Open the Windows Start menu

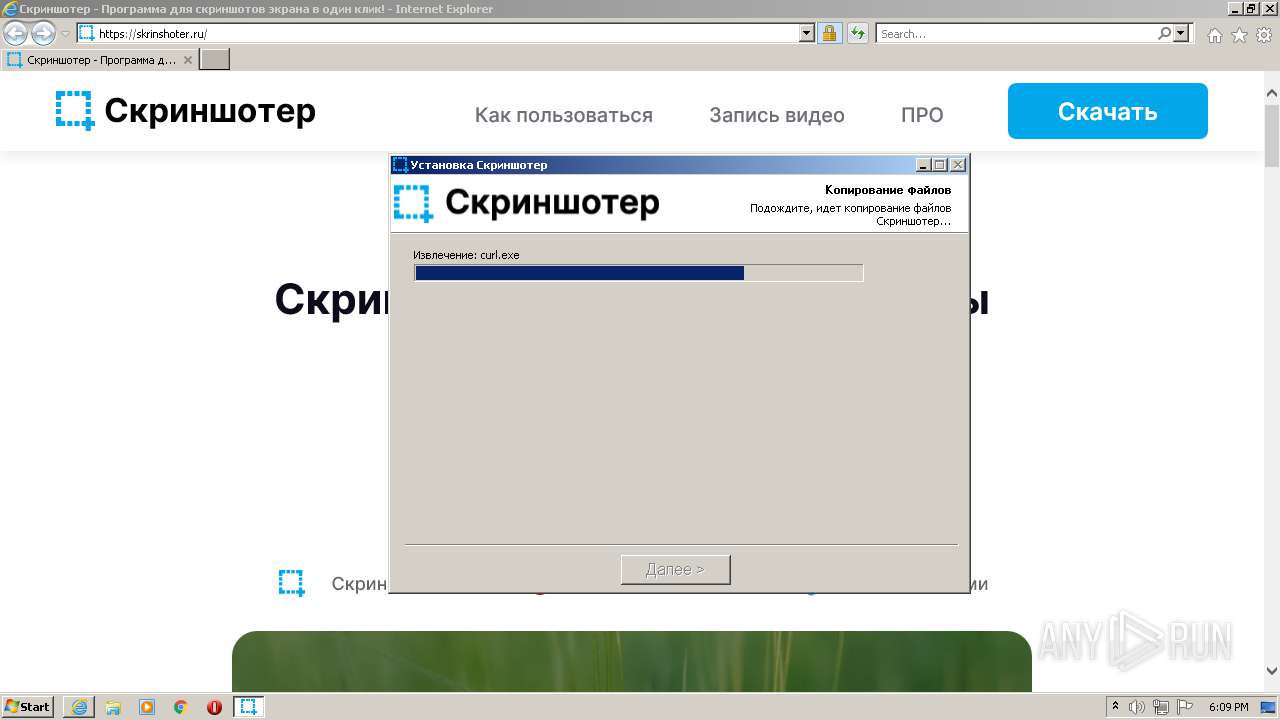point(28,706)
